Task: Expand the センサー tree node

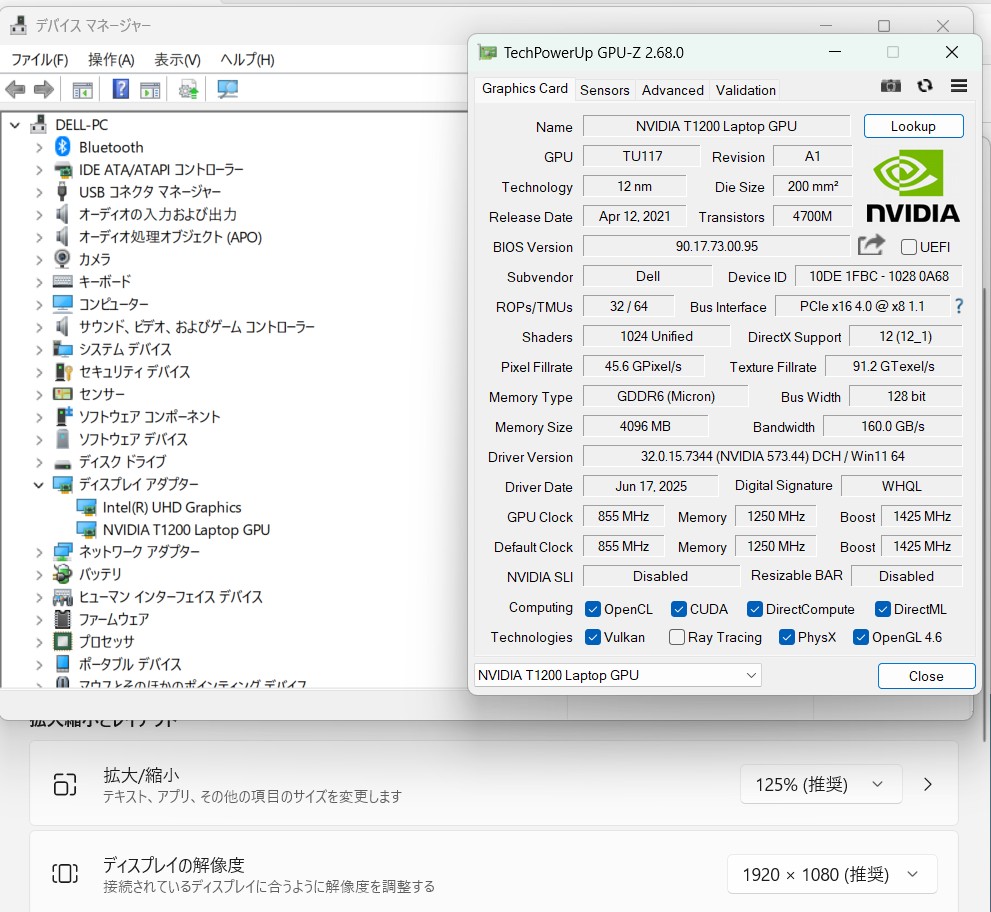Action: (39, 394)
